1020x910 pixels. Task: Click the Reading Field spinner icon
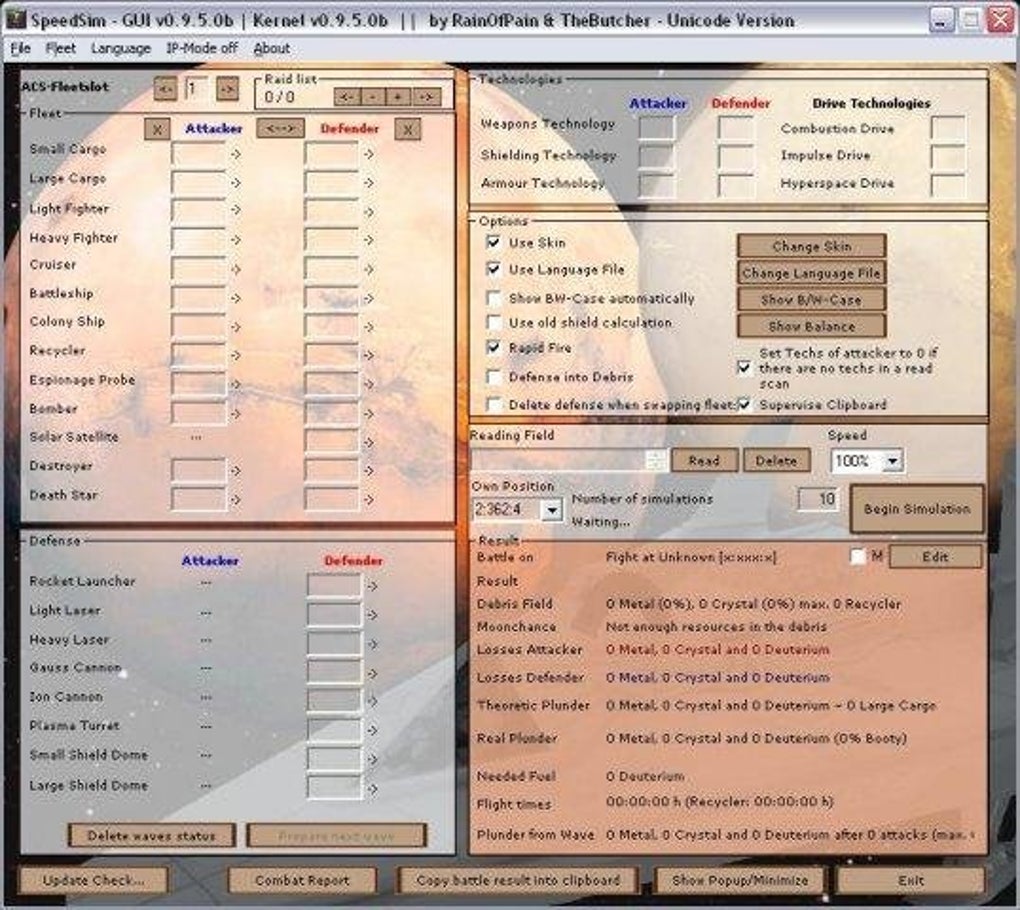(657, 459)
